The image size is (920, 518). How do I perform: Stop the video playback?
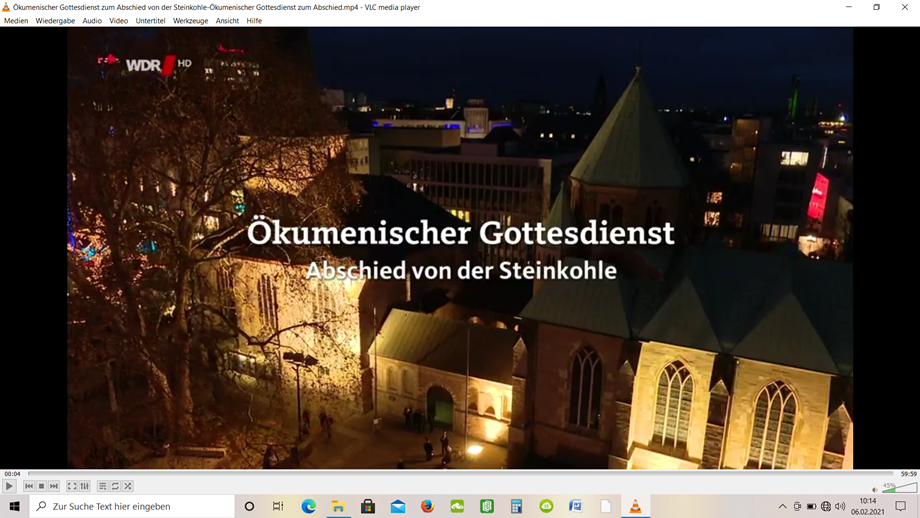[x=41, y=486]
